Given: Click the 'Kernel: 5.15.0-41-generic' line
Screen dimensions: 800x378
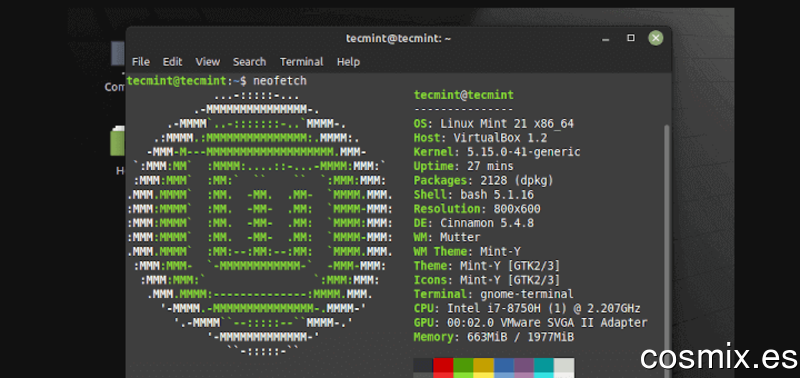Looking at the screenshot, I should pos(497,152).
